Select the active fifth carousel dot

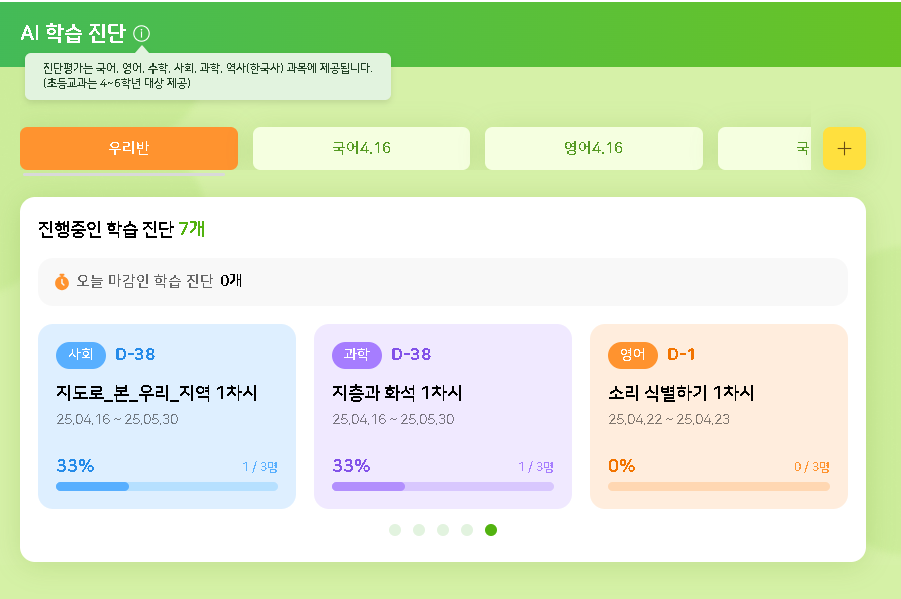click(491, 530)
